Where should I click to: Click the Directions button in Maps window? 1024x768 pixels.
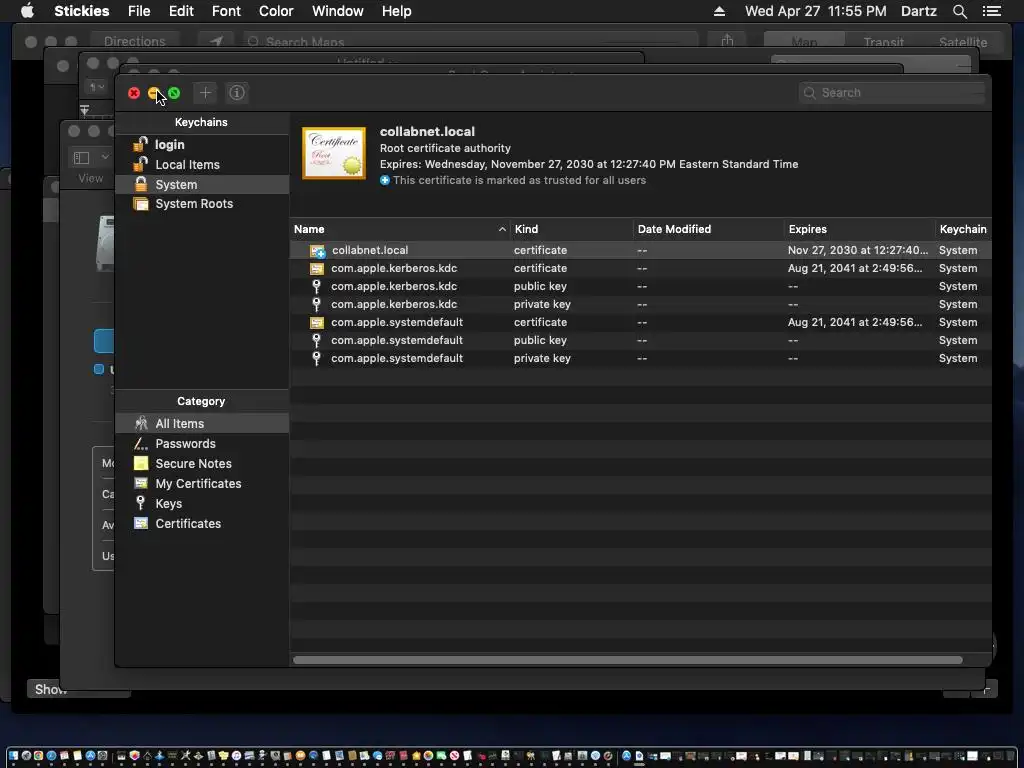(x=135, y=41)
